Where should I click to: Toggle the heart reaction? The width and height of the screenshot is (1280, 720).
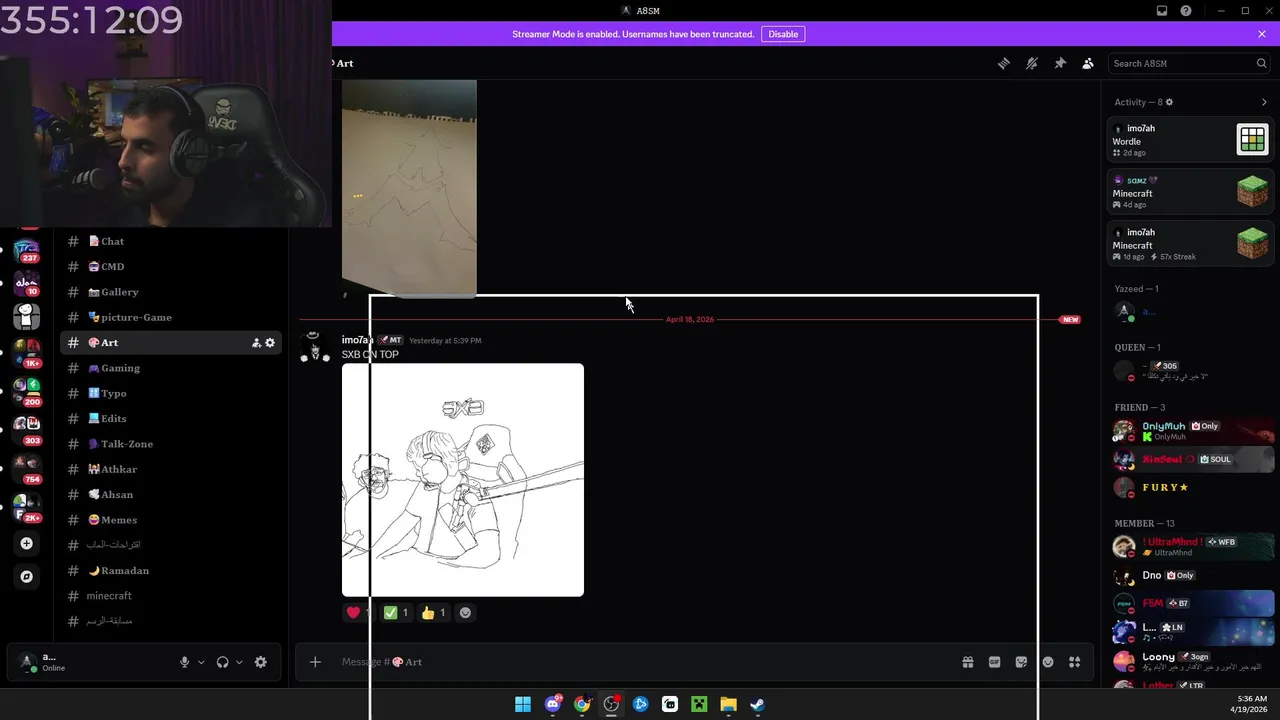[x=358, y=613]
